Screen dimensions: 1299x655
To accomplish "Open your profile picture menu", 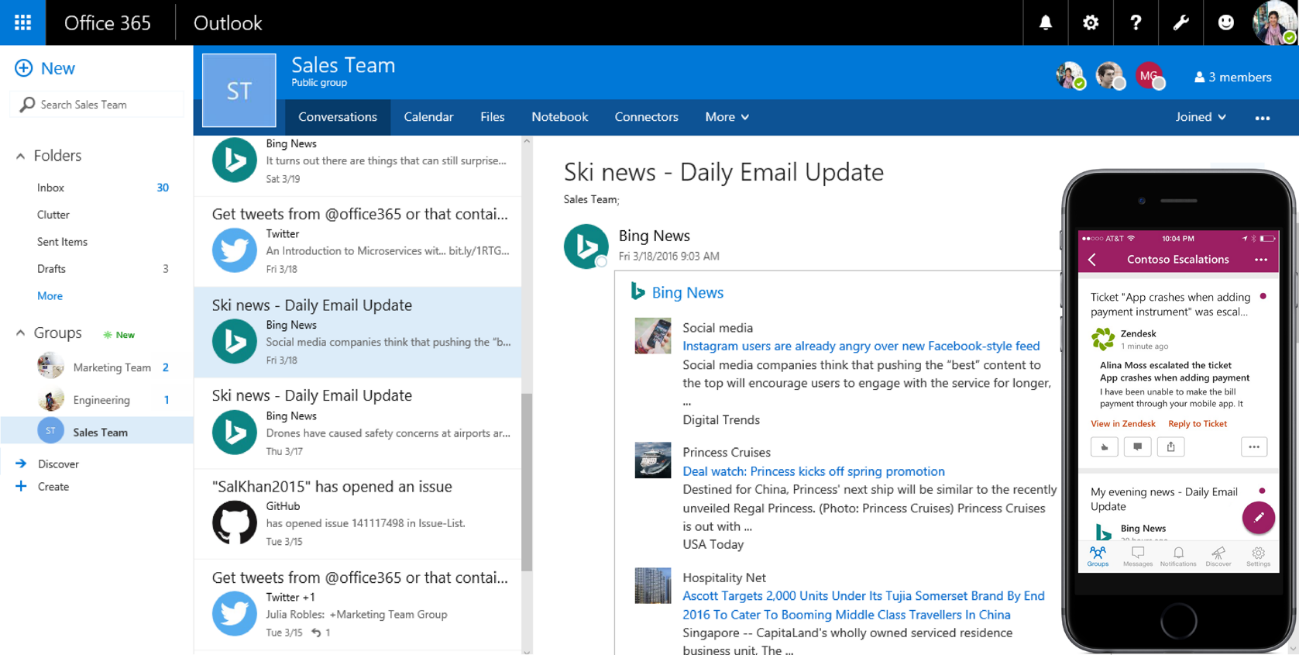I will [x=1274, y=22].
